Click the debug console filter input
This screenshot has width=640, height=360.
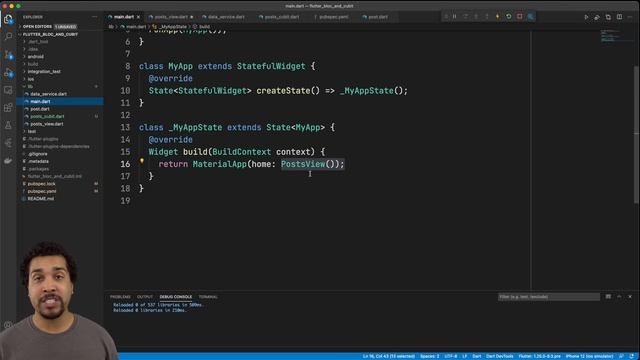coord(549,297)
